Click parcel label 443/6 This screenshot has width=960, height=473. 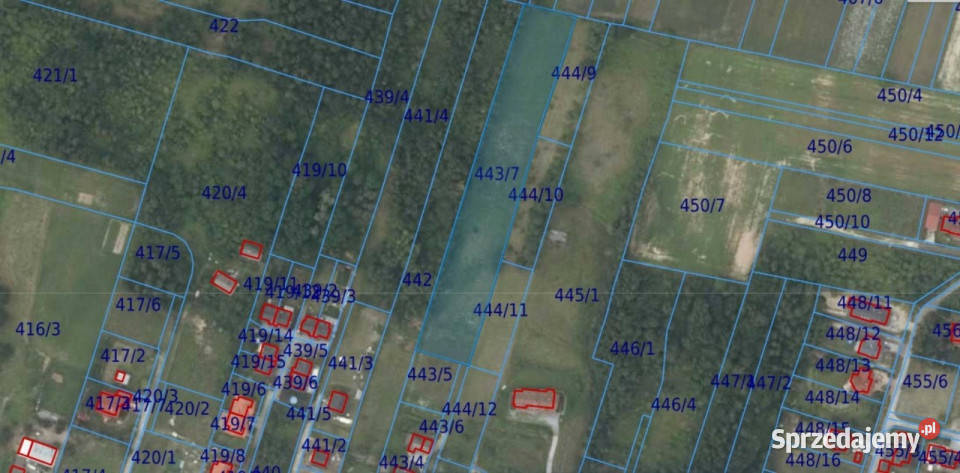(x=441, y=426)
